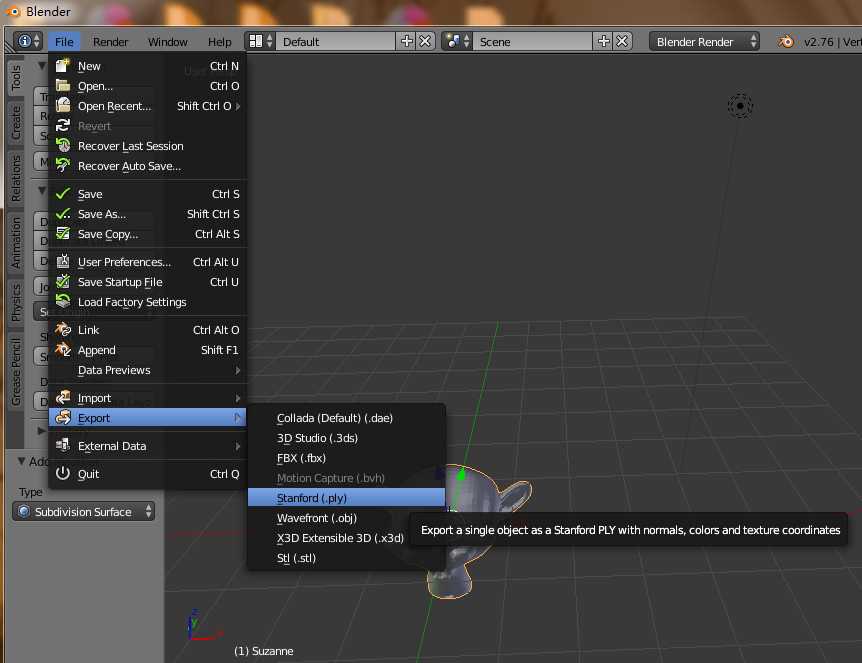Screen dimensions: 862x663
Task: Click the User Preferences icon
Action: pos(63,262)
